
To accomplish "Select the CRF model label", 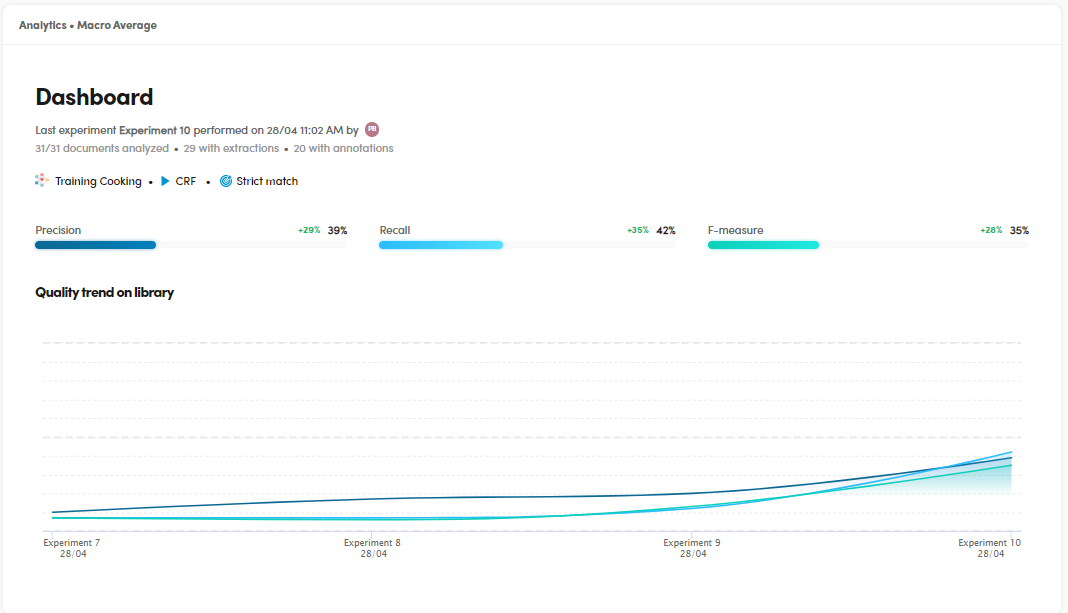I will 186,181.
